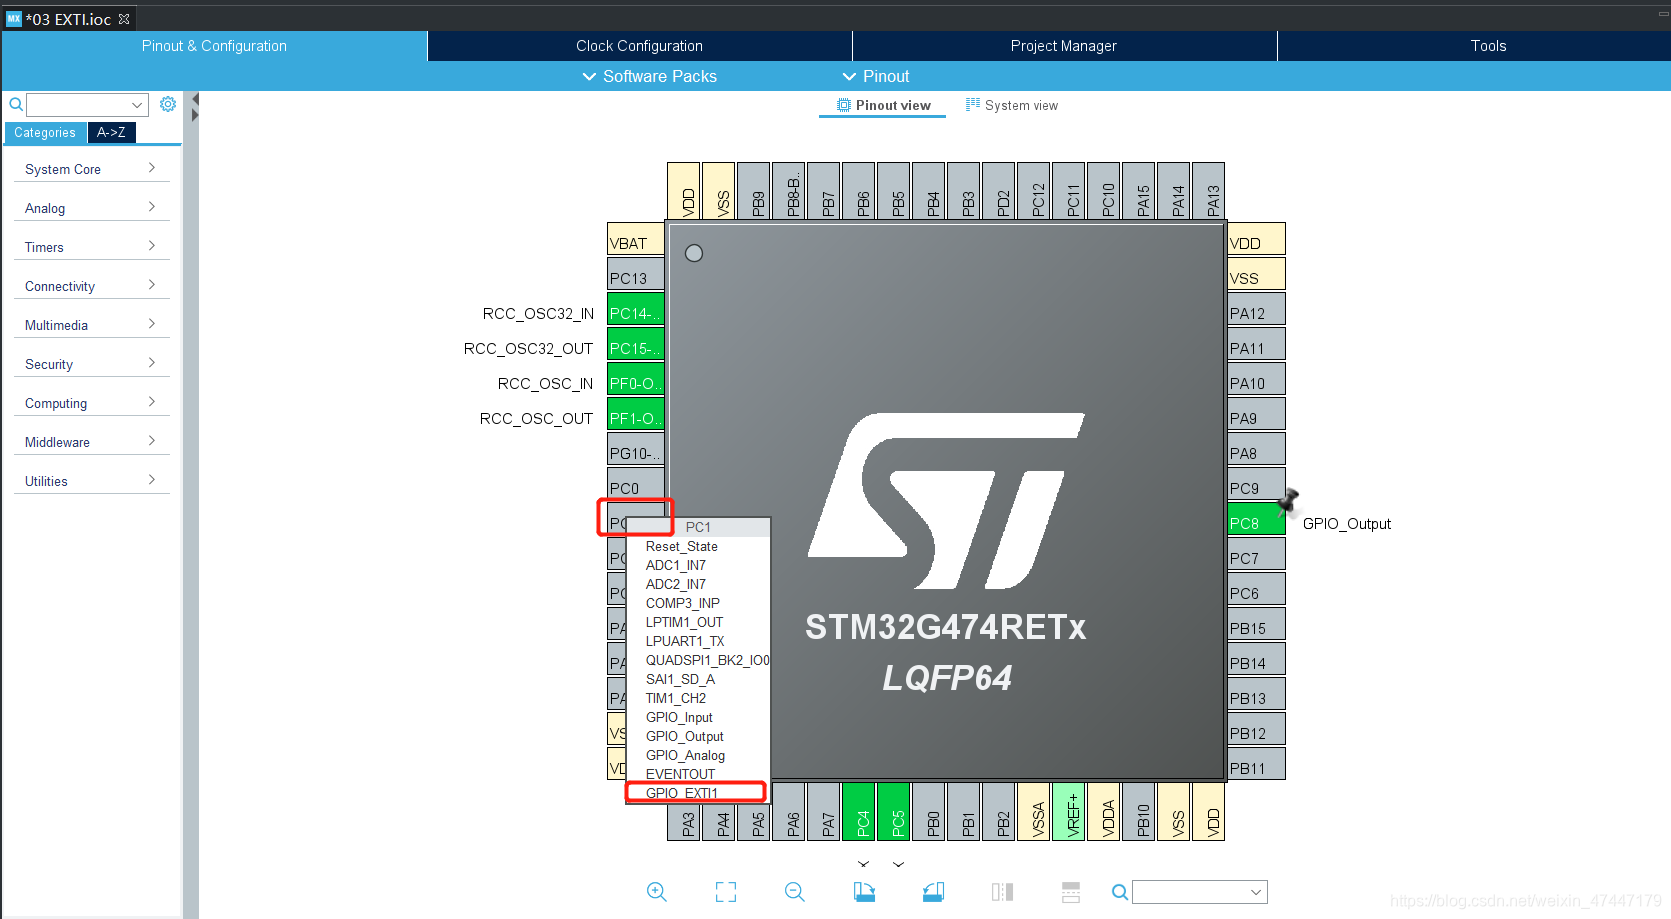Open the Pinout & Configuration tab
The height and width of the screenshot is (919, 1671).
click(214, 46)
